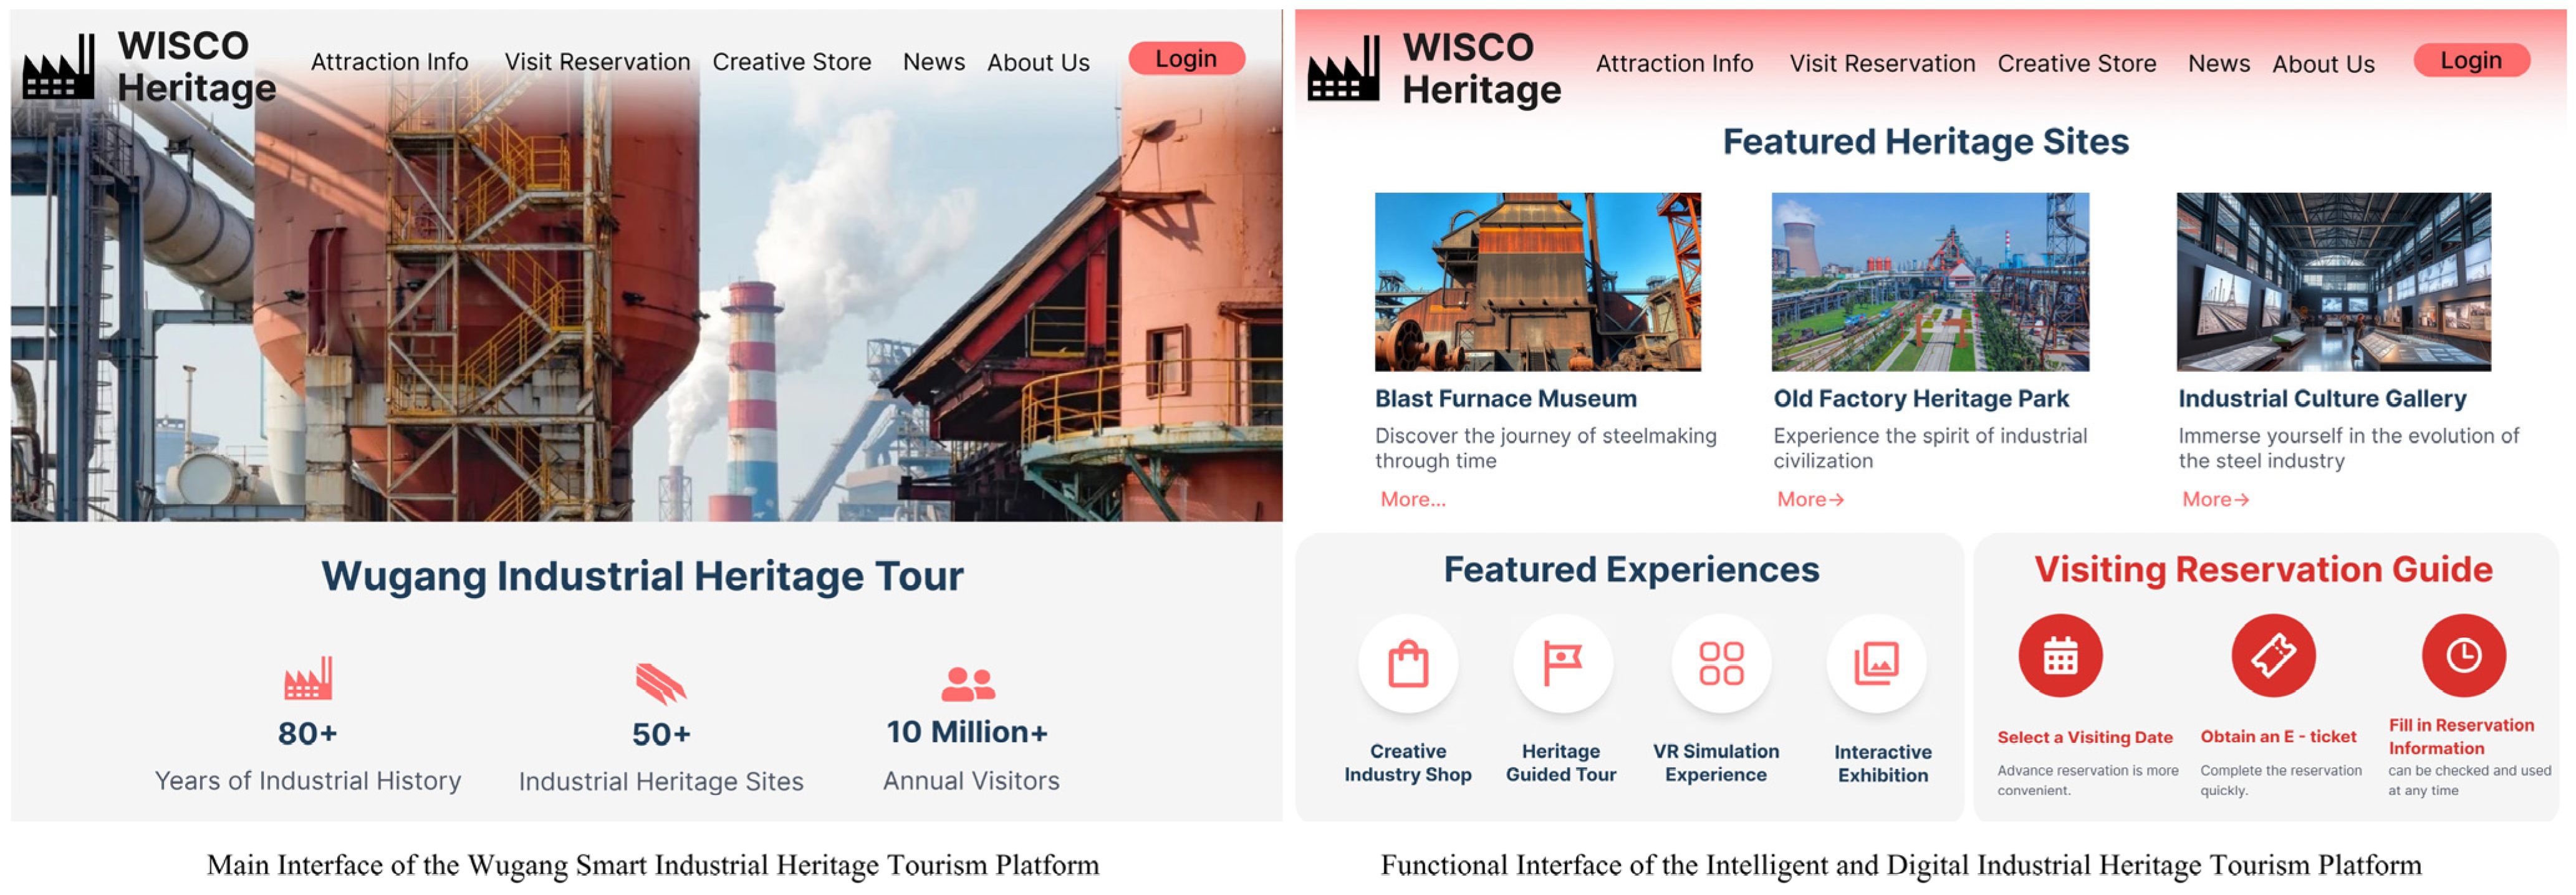Open Visit Reservation in the right navigation bar
This screenshot has height=895, width=2576.
click(x=1881, y=64)
